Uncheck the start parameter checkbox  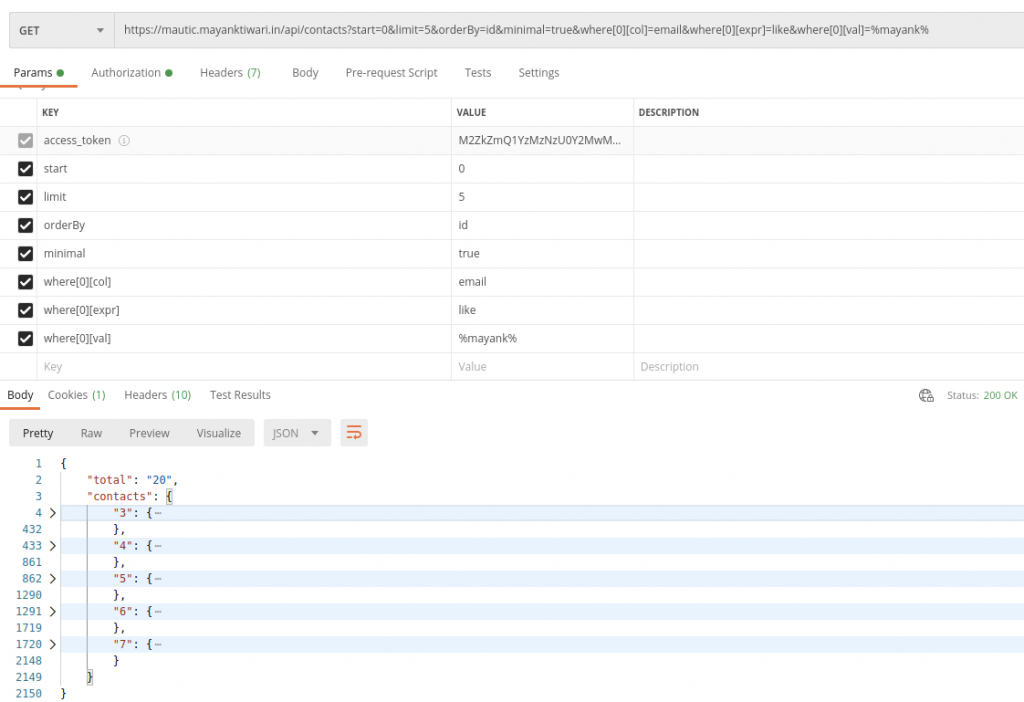coord(25,168)
